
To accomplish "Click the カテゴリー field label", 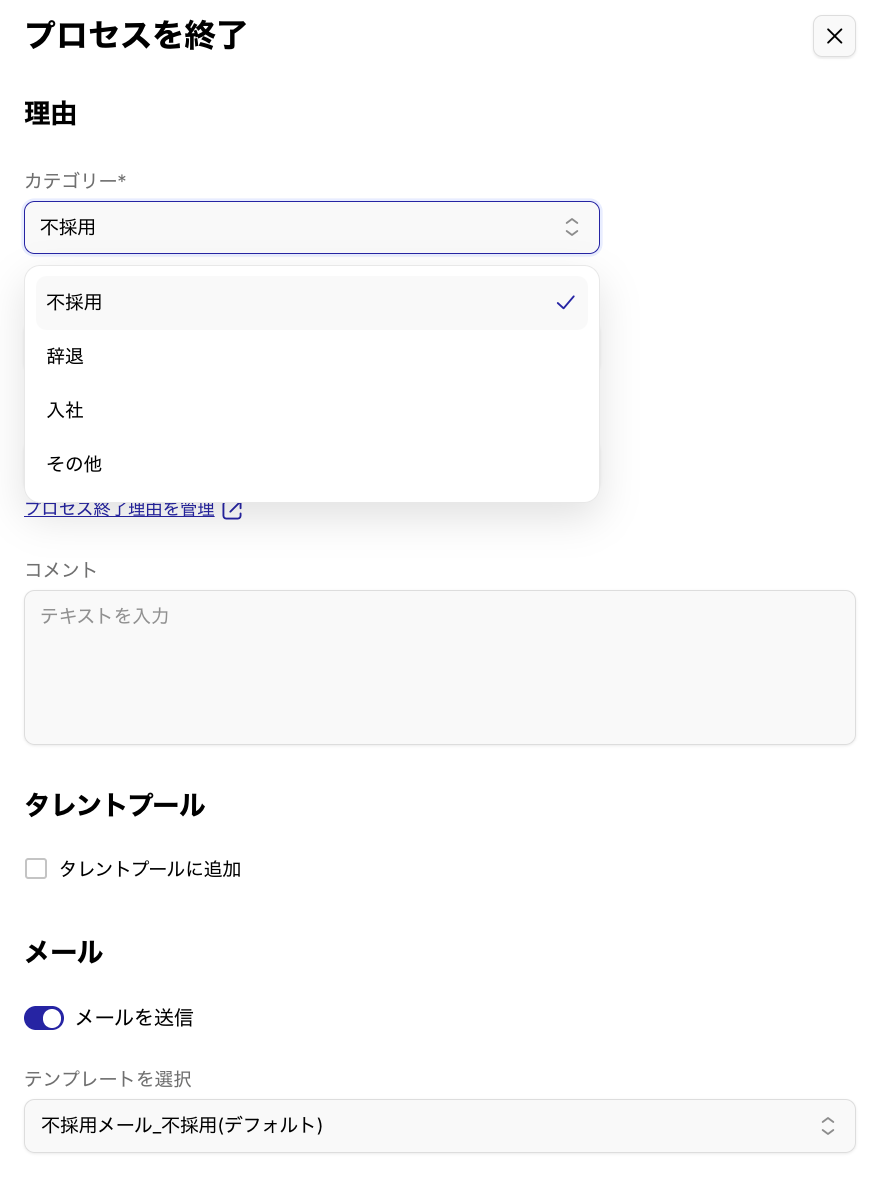I will coord(75,181).
